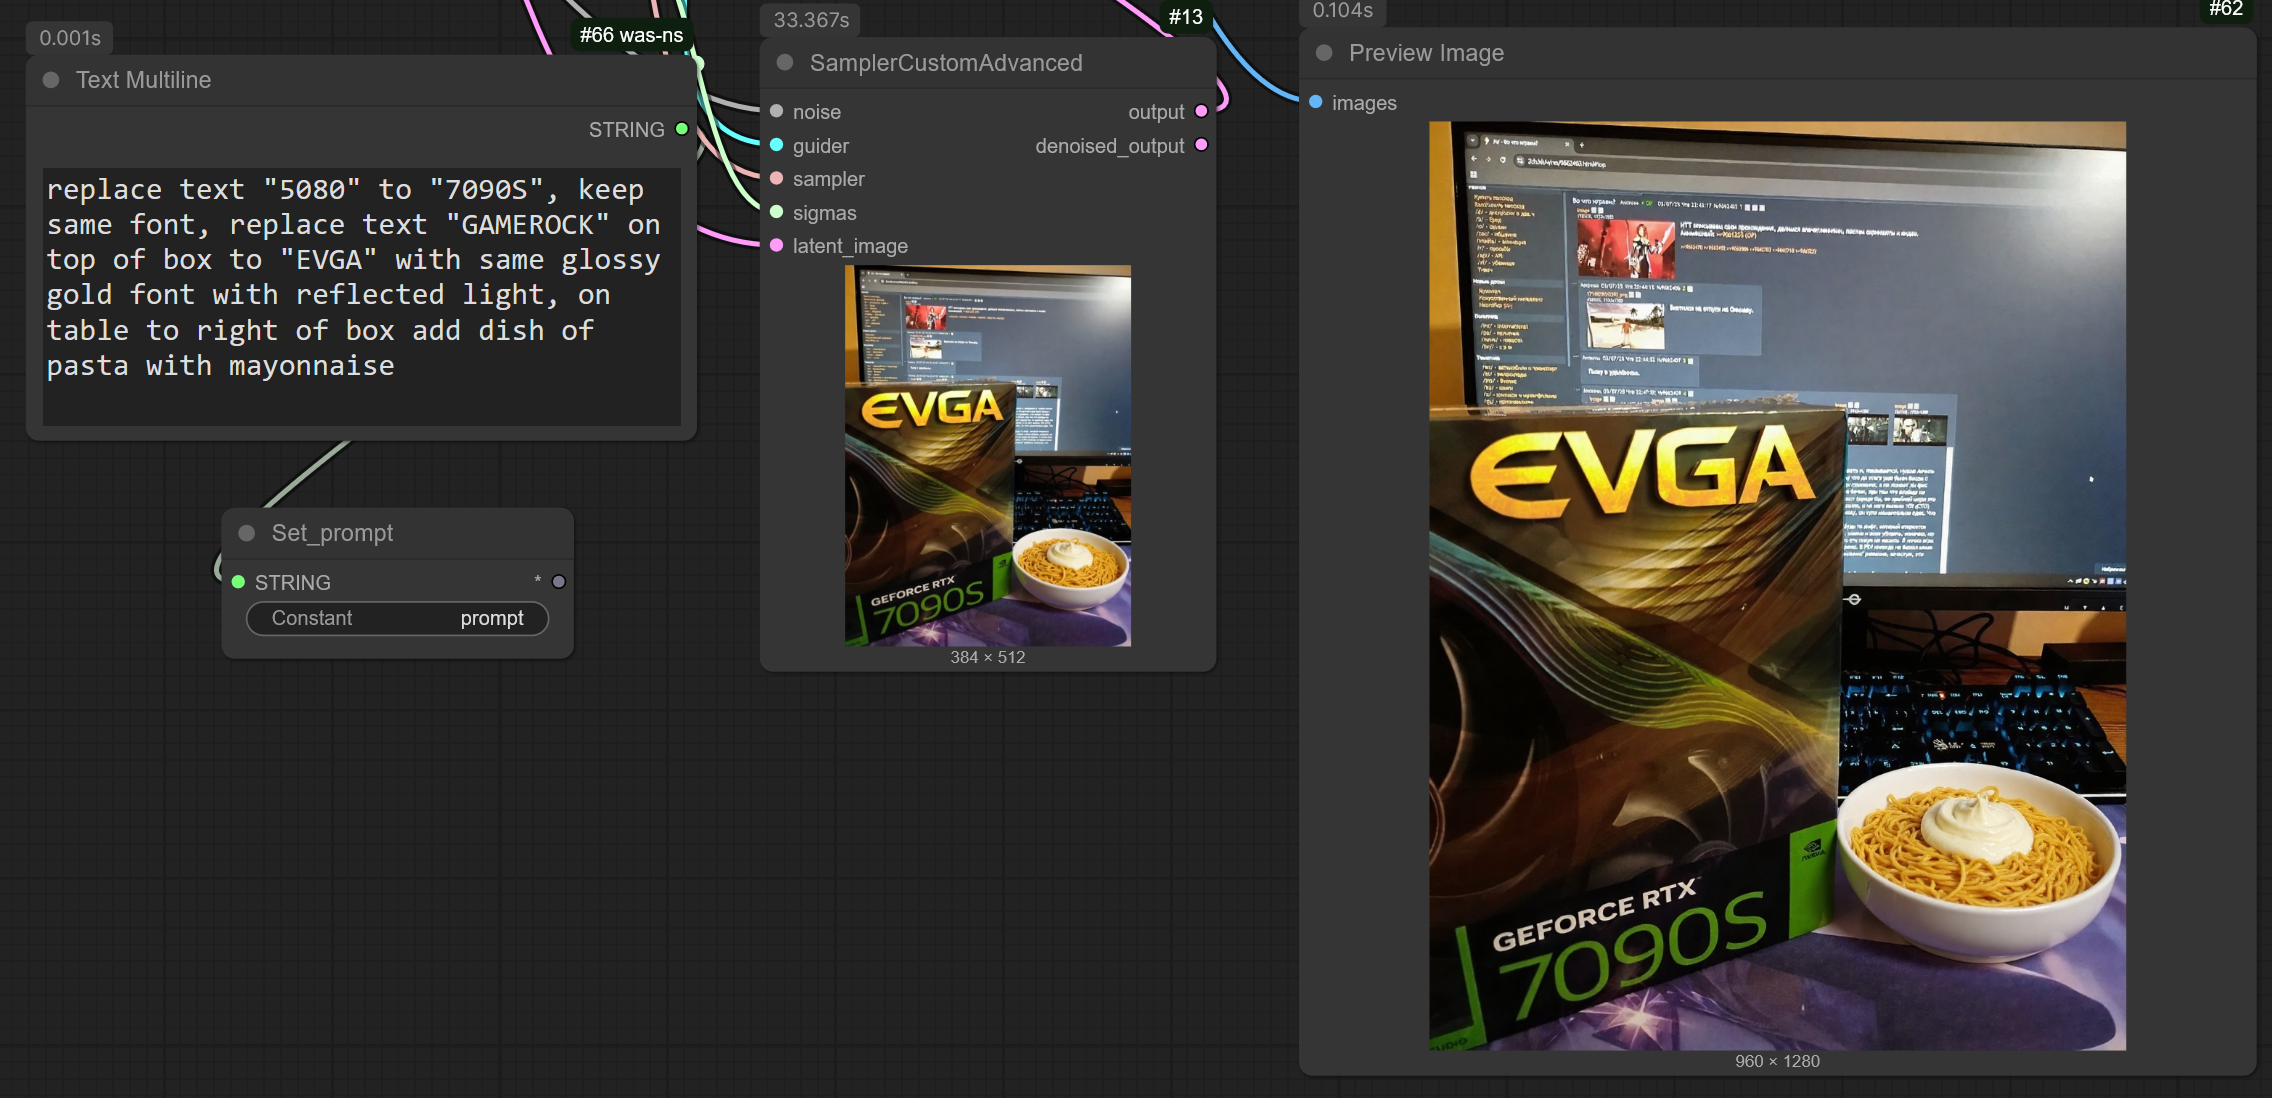Select the Preview Image node title
Image resolution: width=2272 pixels, height=1098 pixels.
point(1426,53)
